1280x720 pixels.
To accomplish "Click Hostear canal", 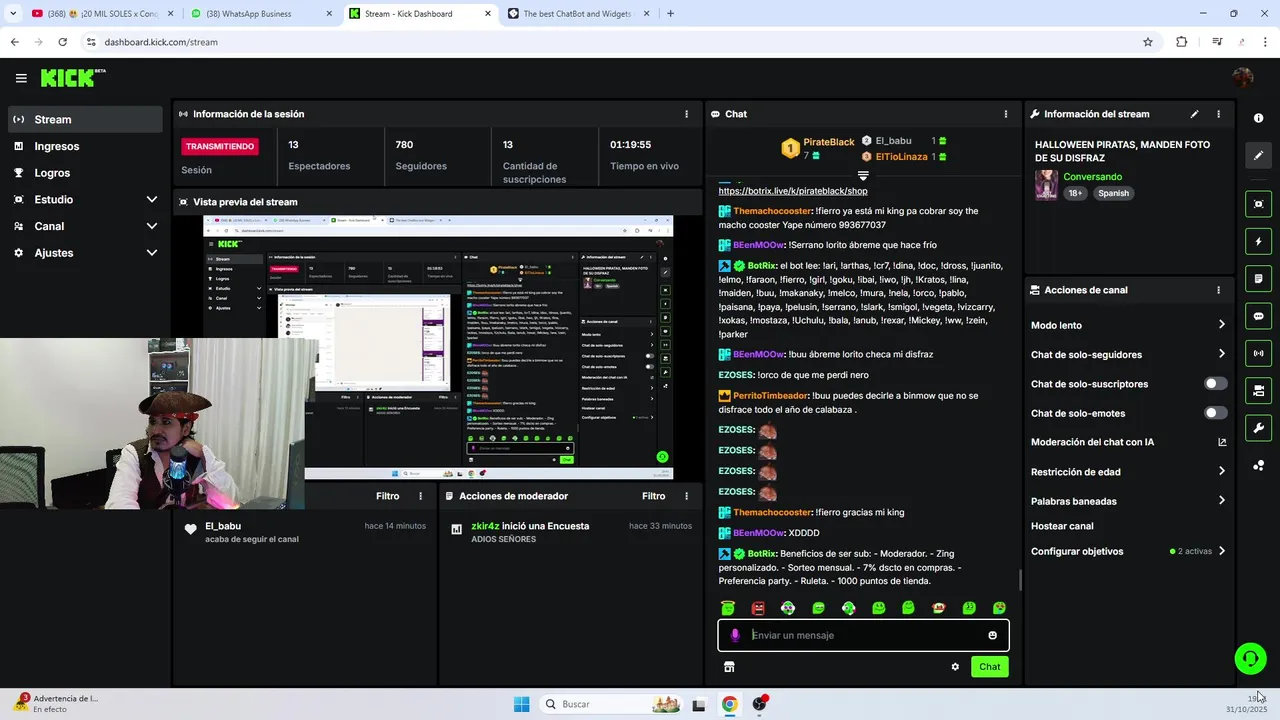I will pos(1062,526).
